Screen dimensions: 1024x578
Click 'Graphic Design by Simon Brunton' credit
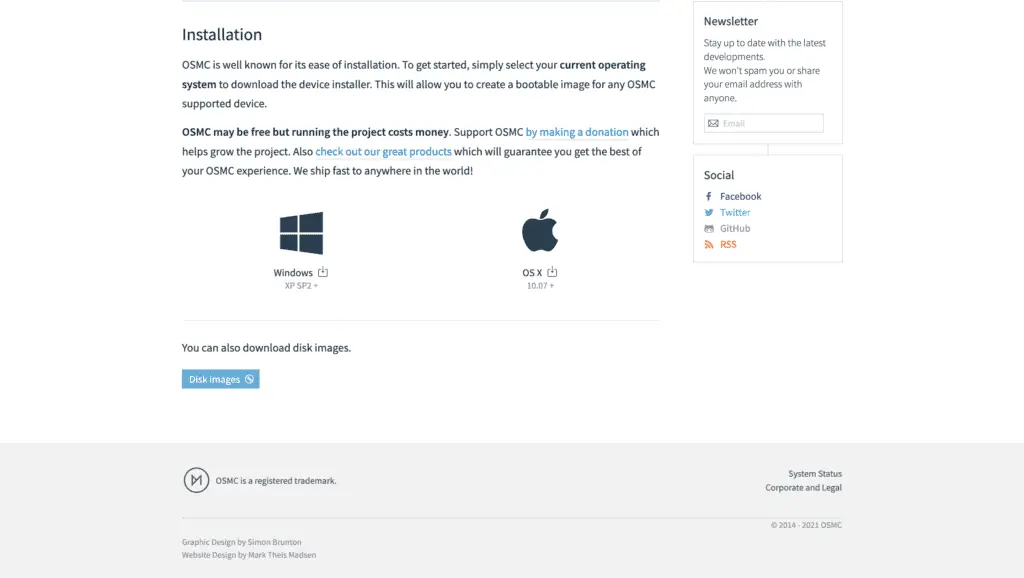click(x=242, y=542)
